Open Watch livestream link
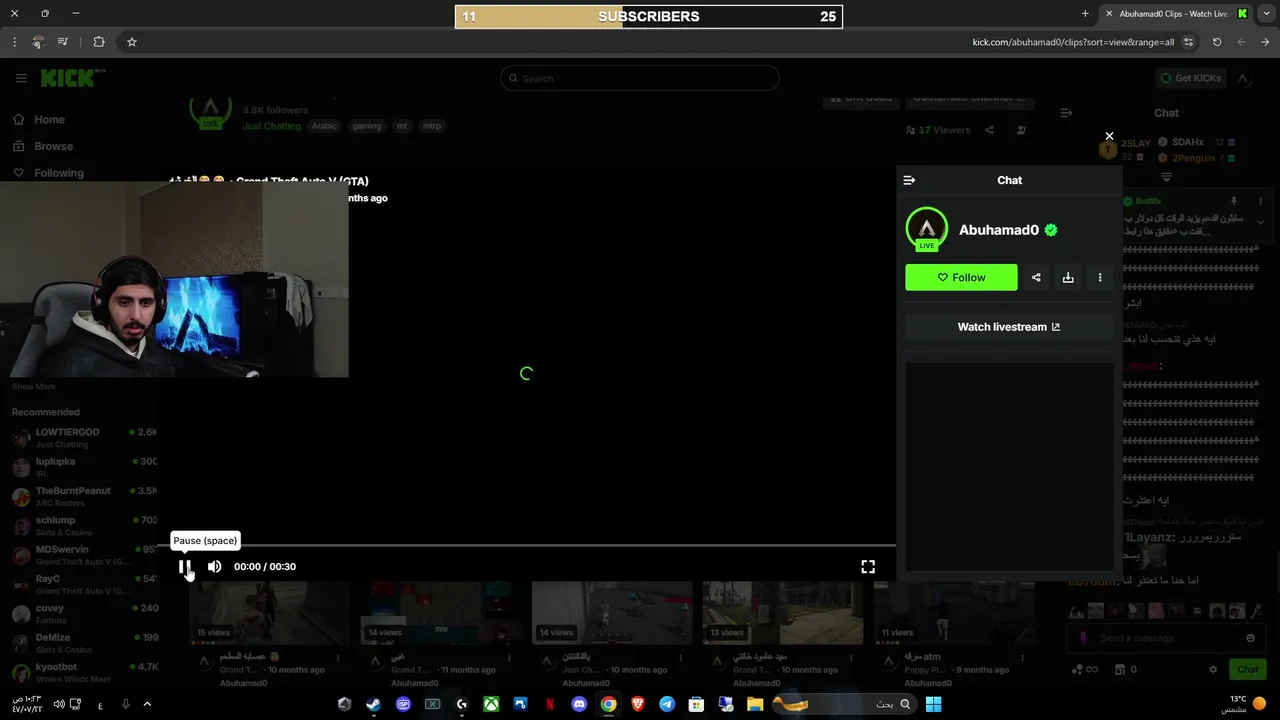 tap(1009, 327)
